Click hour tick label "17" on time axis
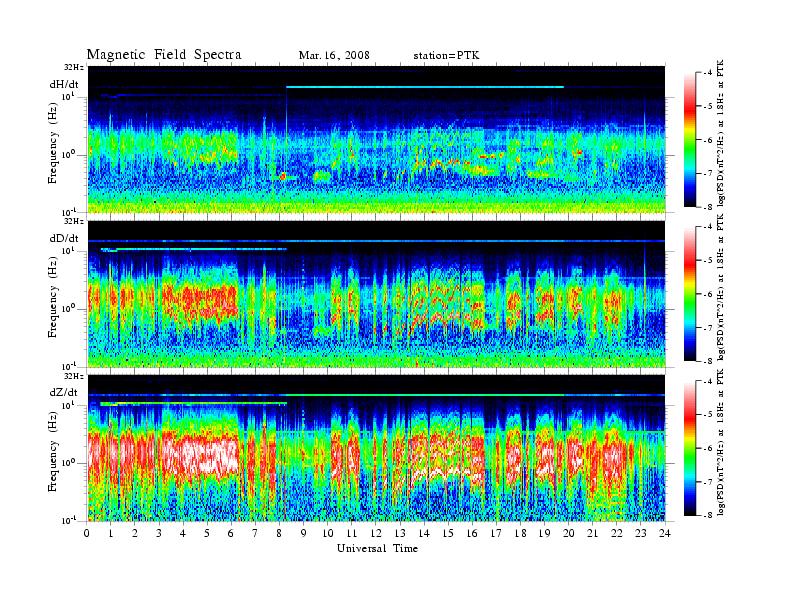 pos(497,534)
